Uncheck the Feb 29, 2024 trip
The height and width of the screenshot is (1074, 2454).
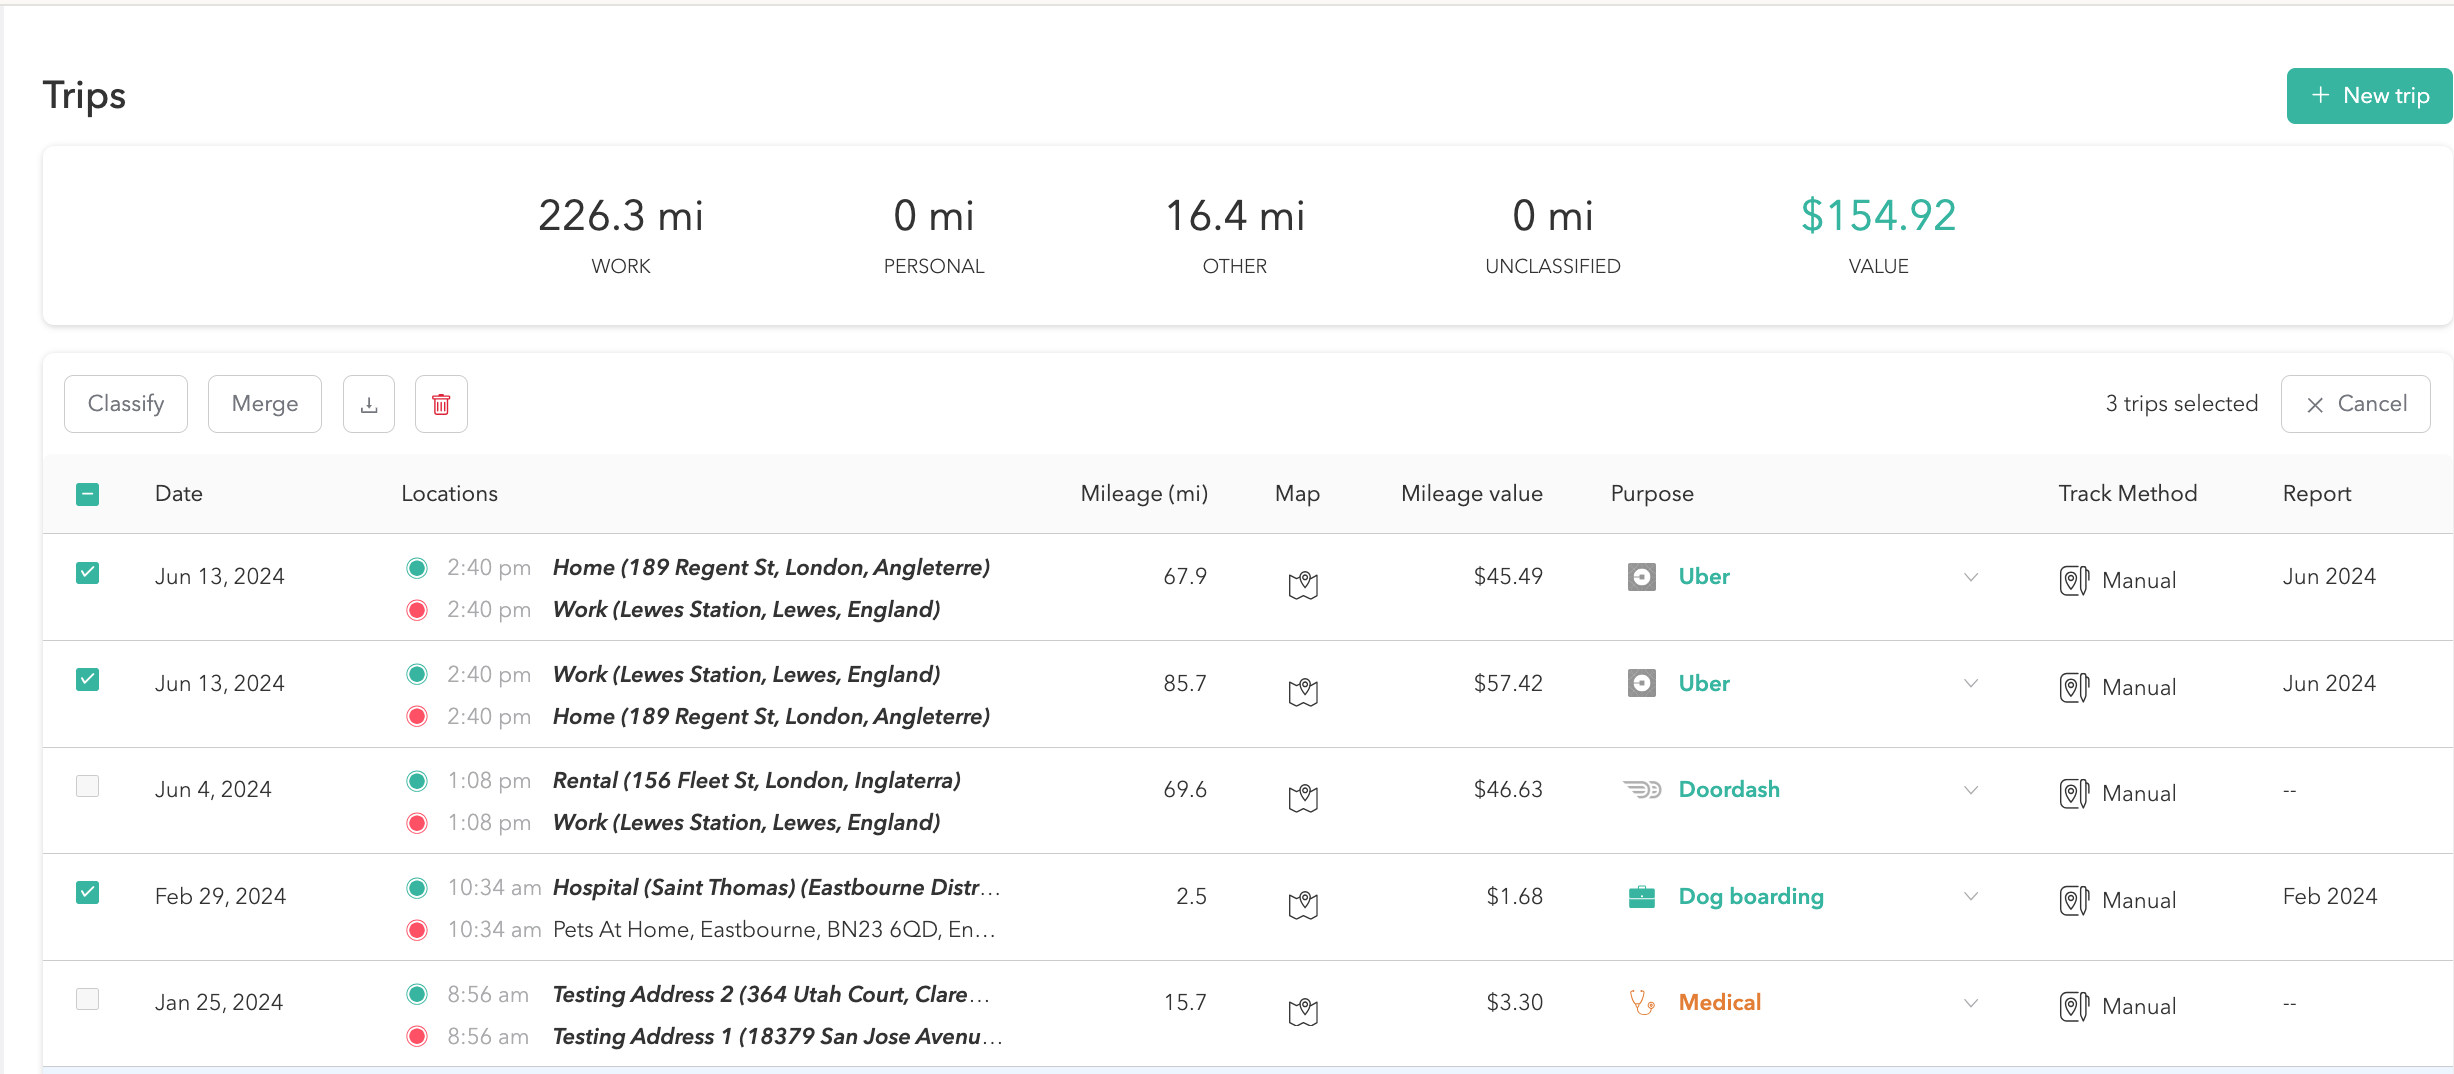pyautogui.click(x=88, y=892)
